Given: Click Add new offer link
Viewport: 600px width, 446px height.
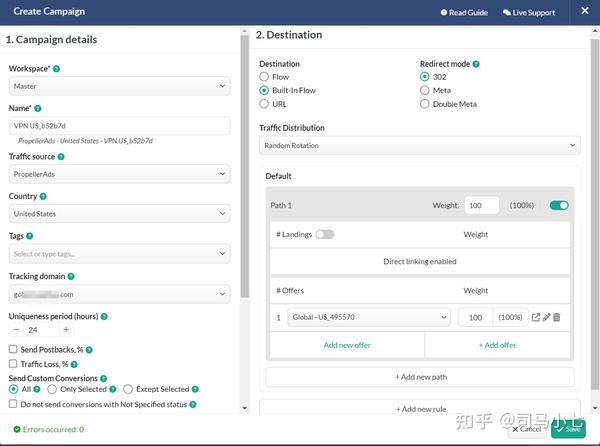Looking at the screenshot, I should click(347, 345).
